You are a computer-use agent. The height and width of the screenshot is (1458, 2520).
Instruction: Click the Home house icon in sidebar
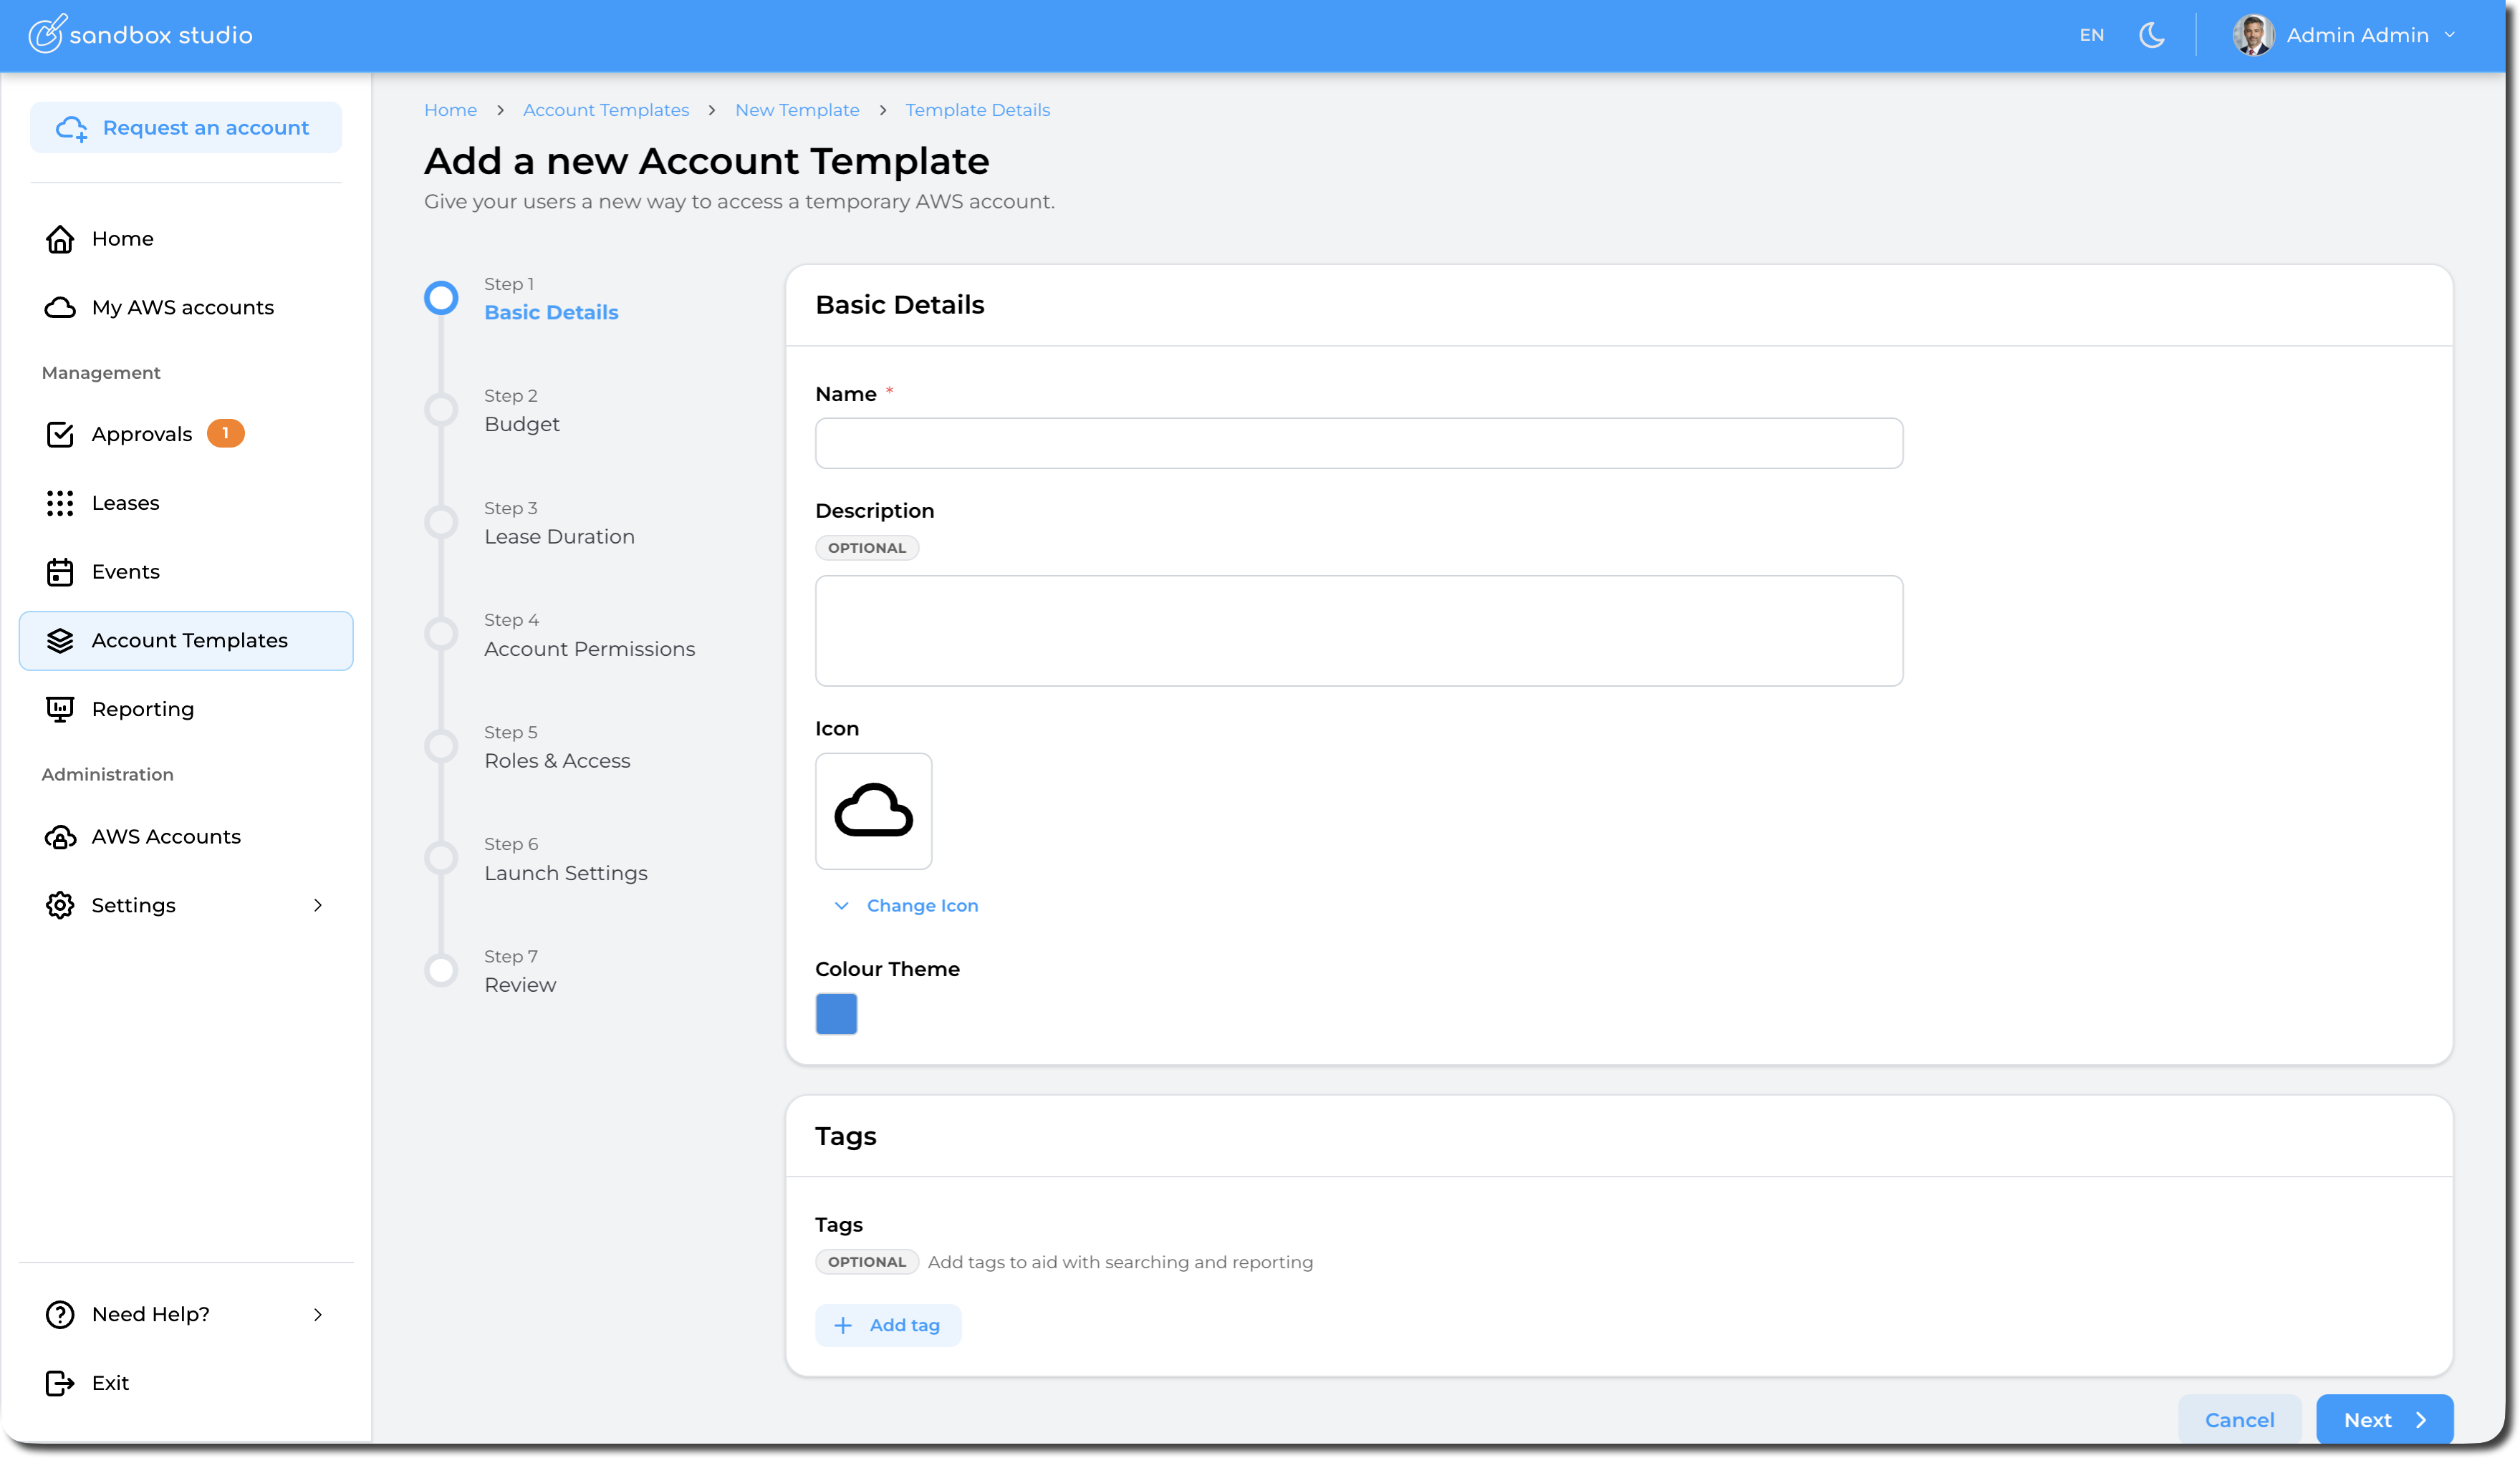pos(60,239)
